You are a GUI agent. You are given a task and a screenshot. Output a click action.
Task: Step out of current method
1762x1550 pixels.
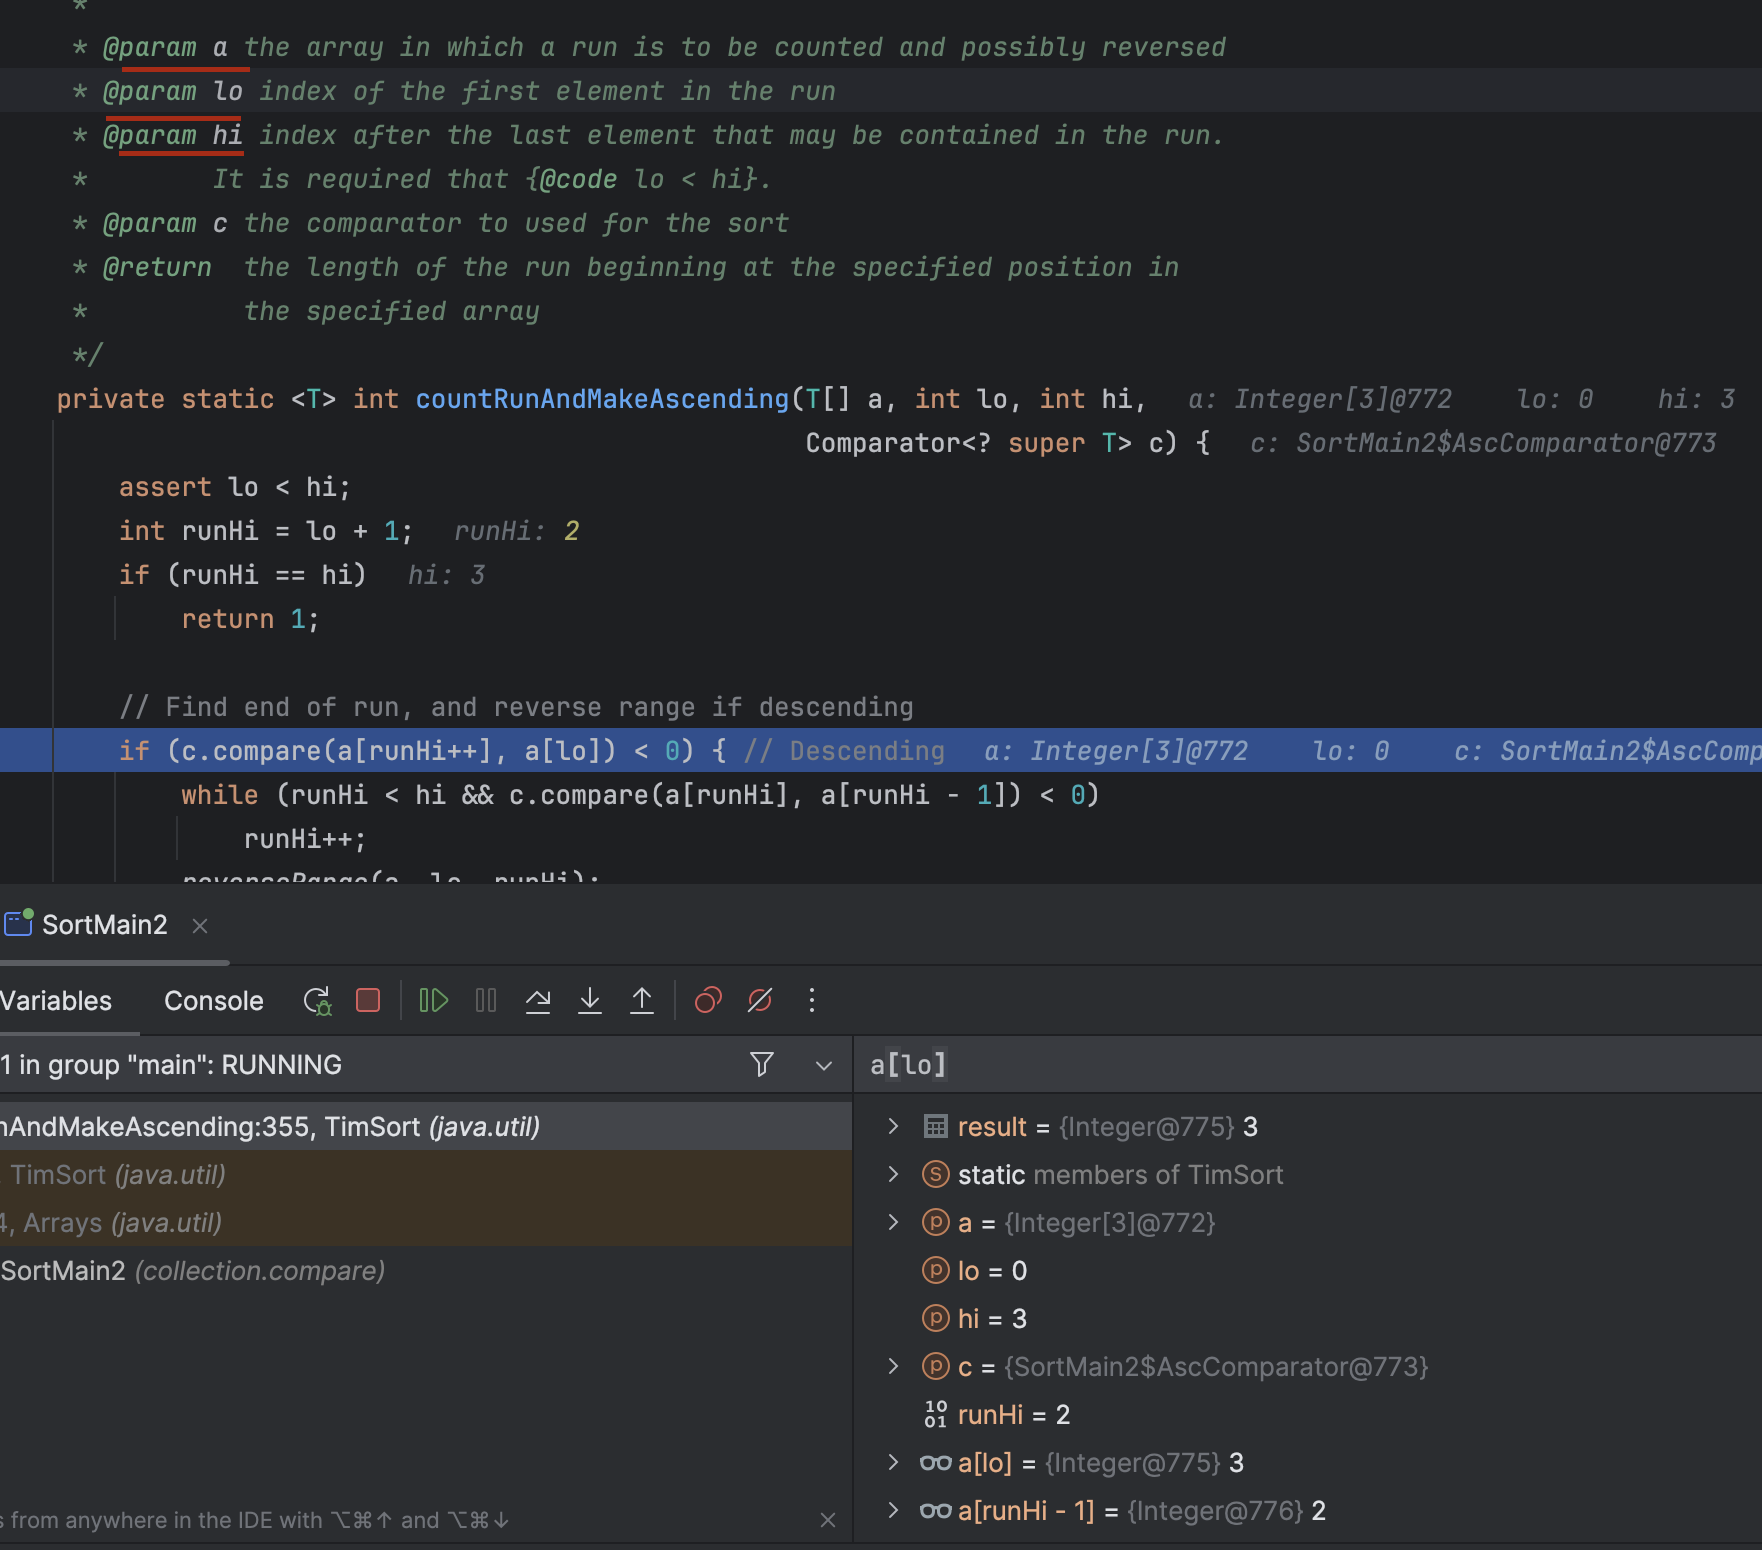(x=642, y=1000)
